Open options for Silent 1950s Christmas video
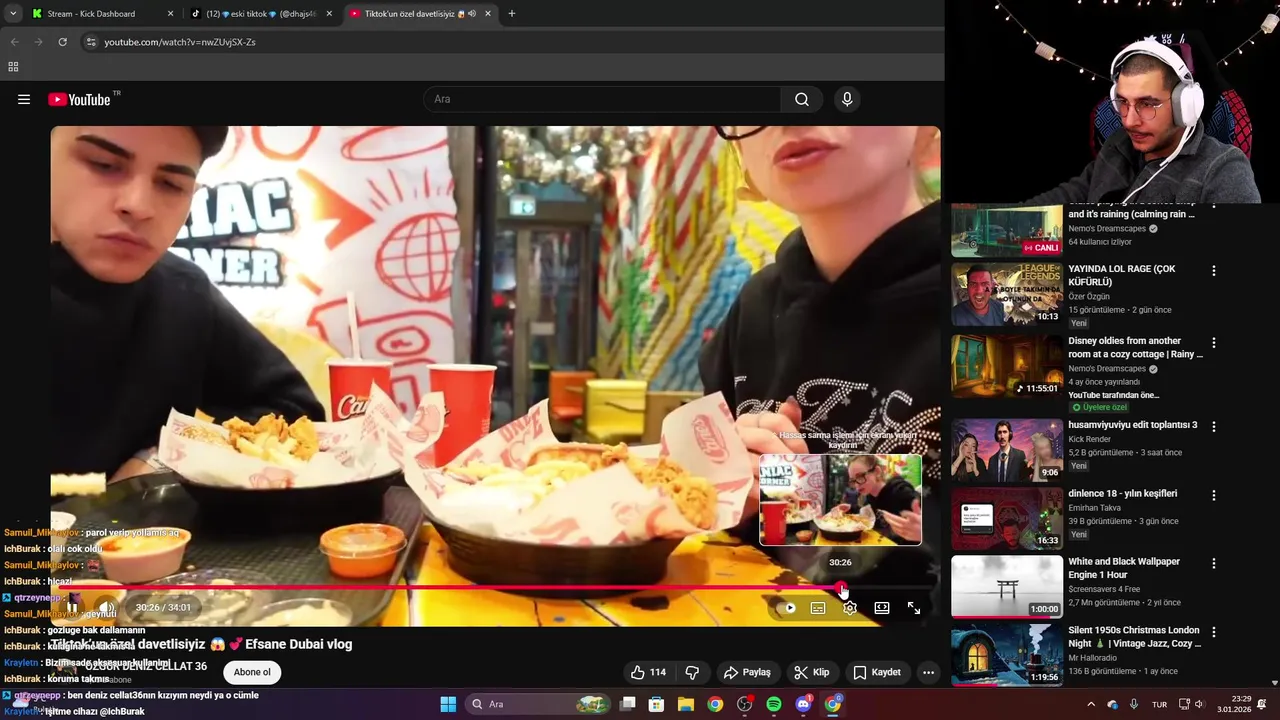 click(1214, 632)
